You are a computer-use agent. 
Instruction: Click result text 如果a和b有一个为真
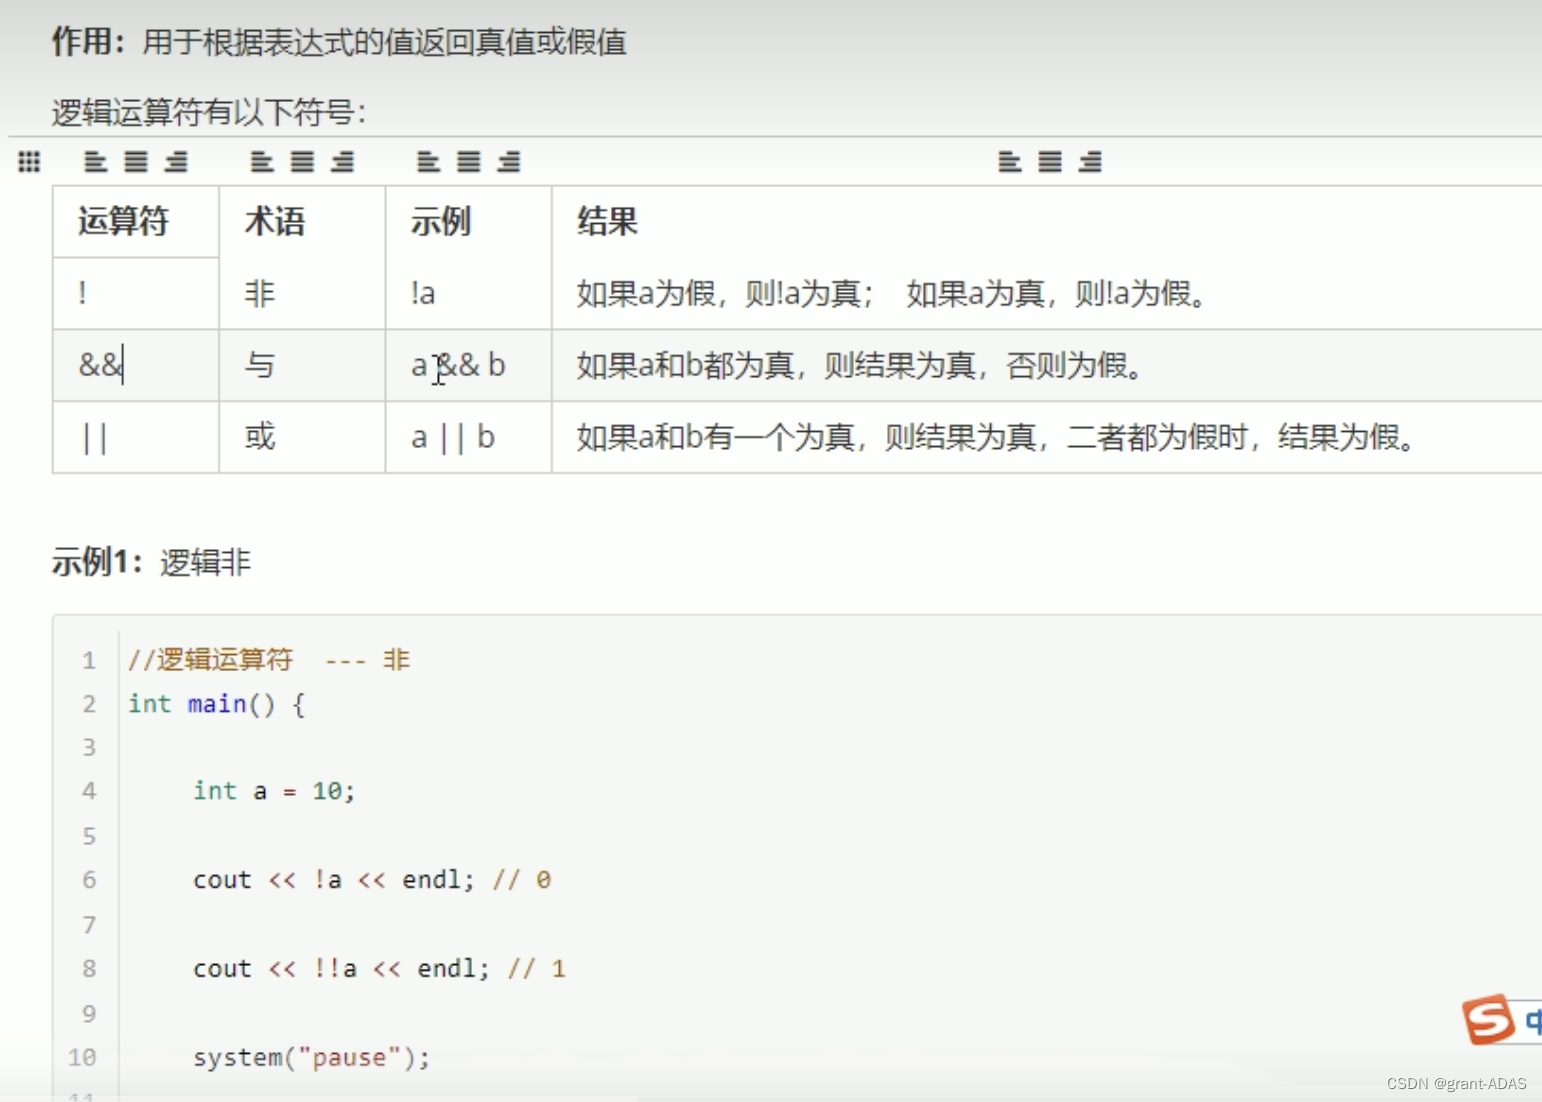coord(715,438)
